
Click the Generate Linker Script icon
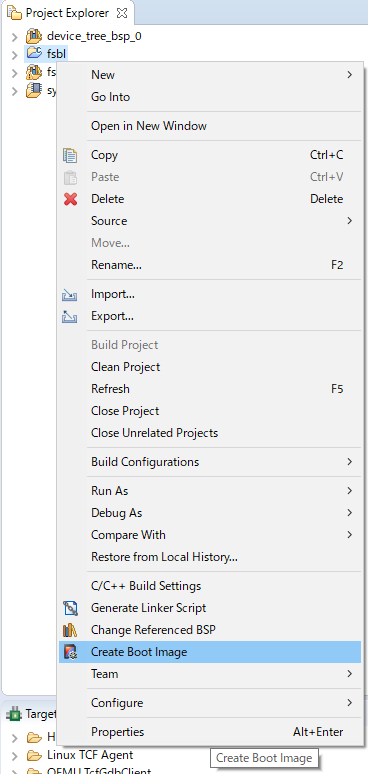click(71, 608)
